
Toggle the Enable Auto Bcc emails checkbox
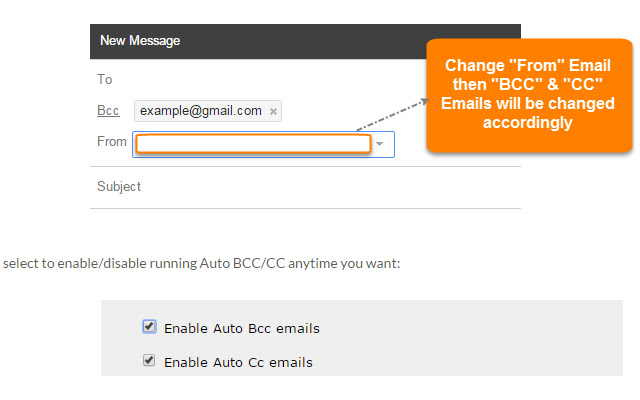coord(149,326)
